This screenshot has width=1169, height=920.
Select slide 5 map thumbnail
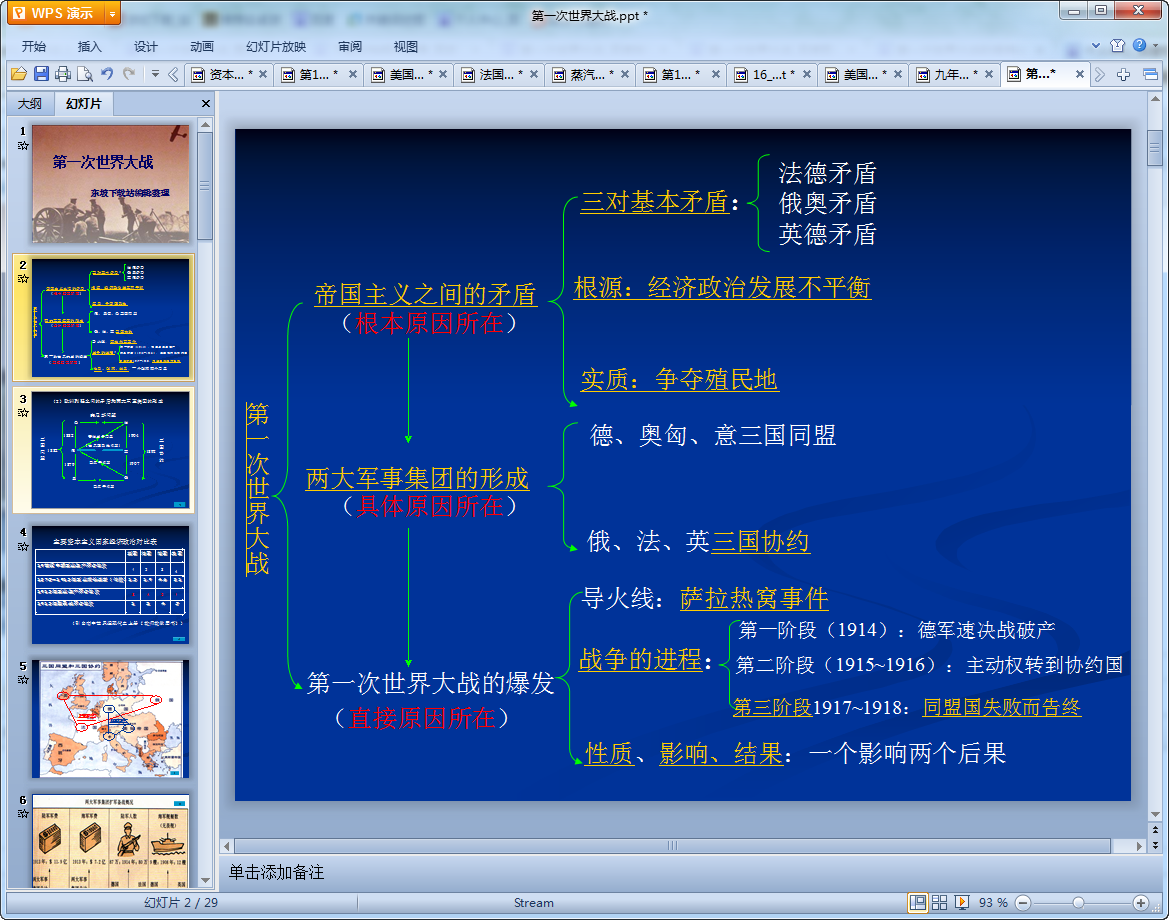pos(110,719)
